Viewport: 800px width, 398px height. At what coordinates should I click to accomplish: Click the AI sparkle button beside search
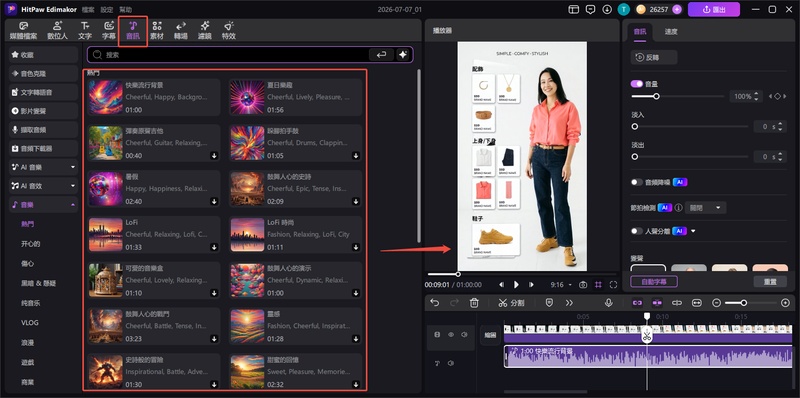pyautogui.click(x=403, y=55)
